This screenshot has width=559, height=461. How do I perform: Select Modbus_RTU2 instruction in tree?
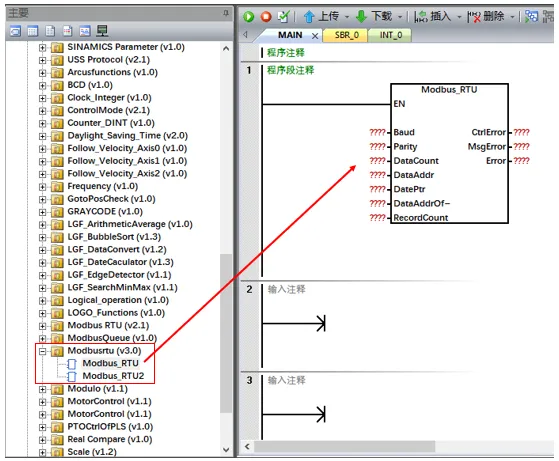click(x=113, y=376)
